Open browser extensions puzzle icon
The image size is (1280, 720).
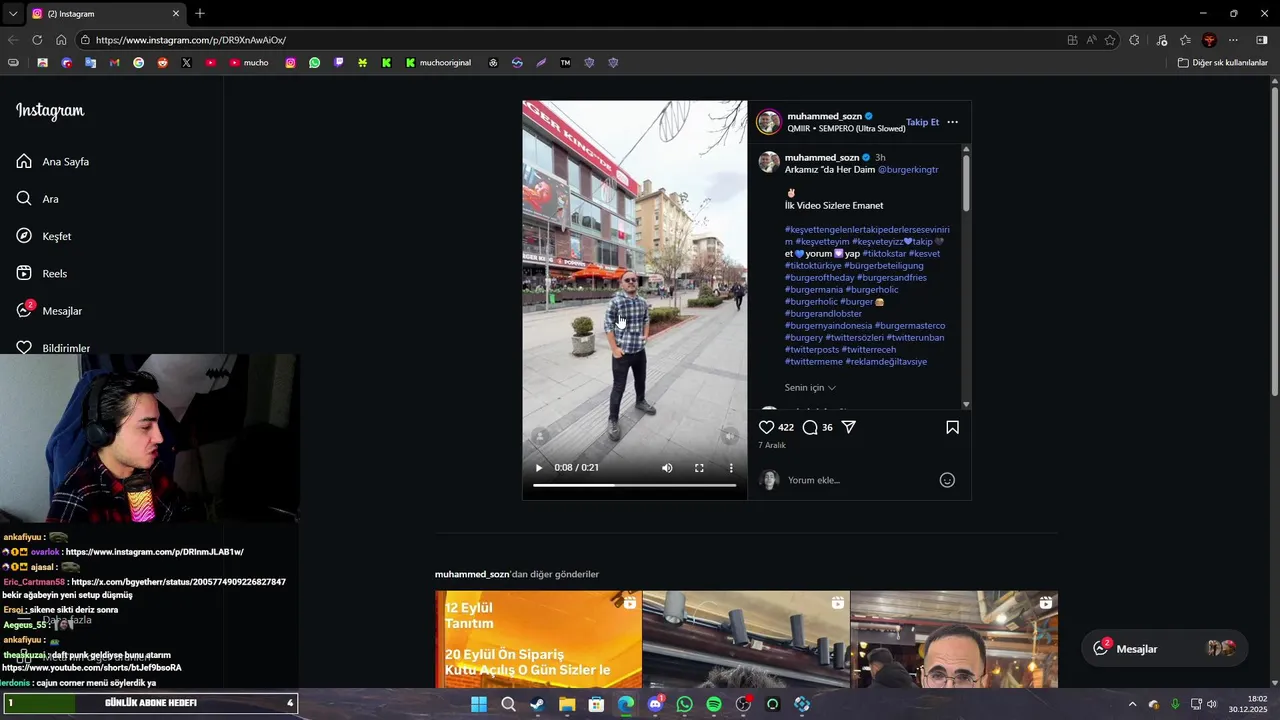click(x=1134, y=40)
